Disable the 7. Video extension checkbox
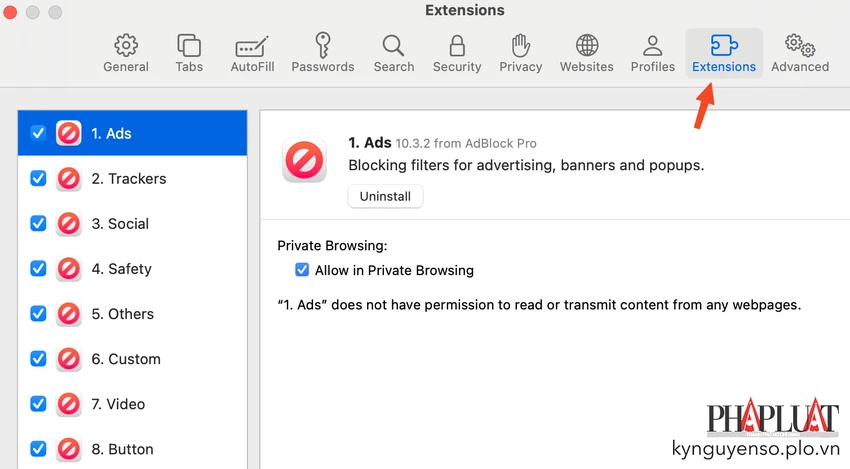 [x=38, y=404]
